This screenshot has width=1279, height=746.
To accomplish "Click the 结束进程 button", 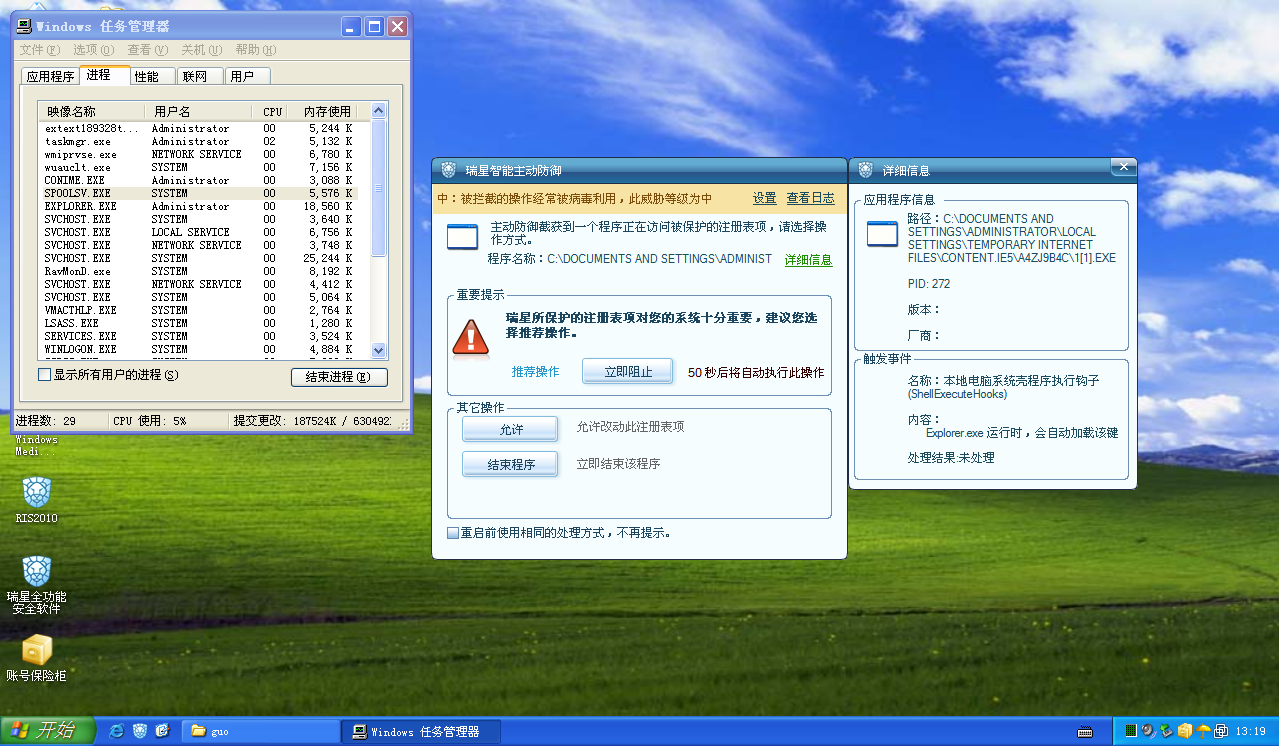I will (x=339, y=377).
